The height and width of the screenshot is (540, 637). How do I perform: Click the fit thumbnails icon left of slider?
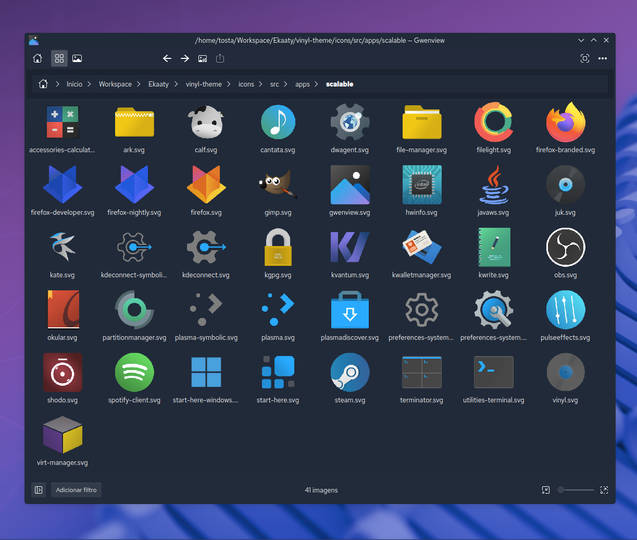[x=546, y=490]
